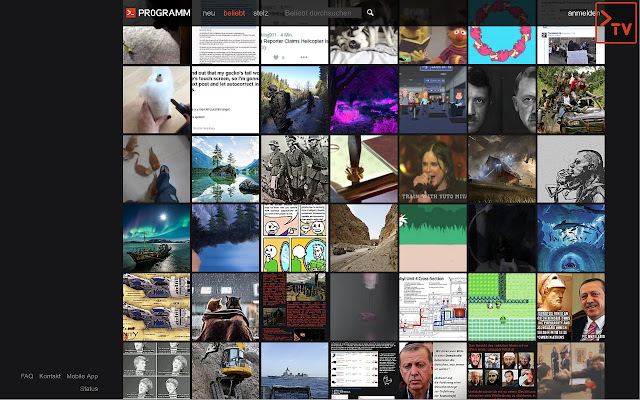
Task: Open the aurora over sailing ship thumbnail
Action: click(x=156, y=238)
